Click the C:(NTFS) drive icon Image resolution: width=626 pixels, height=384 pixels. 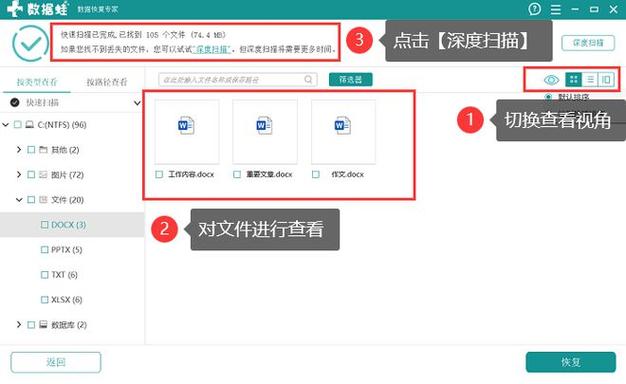(30, 125)
